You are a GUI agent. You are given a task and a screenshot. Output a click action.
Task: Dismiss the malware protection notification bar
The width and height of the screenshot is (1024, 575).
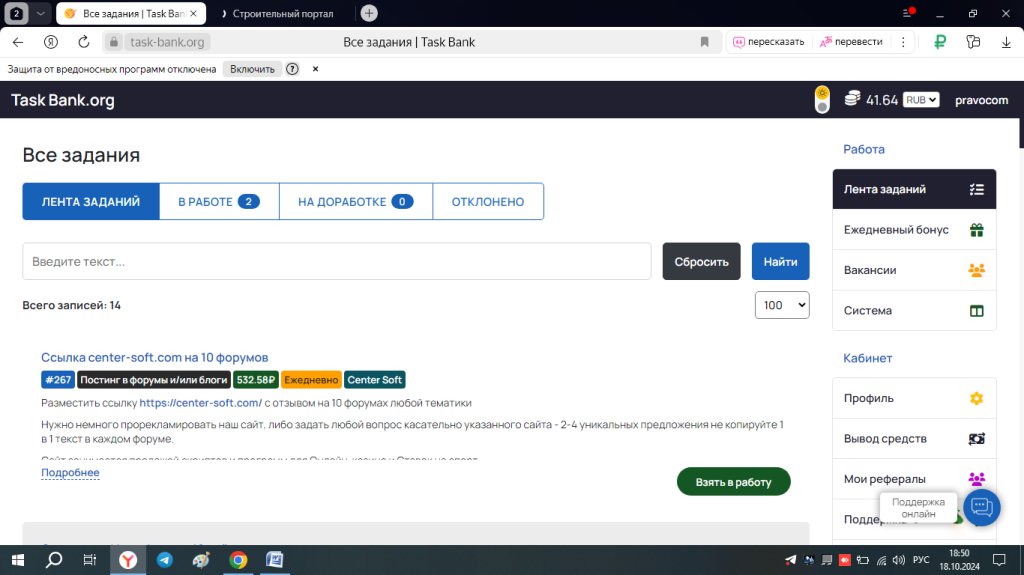315,69
